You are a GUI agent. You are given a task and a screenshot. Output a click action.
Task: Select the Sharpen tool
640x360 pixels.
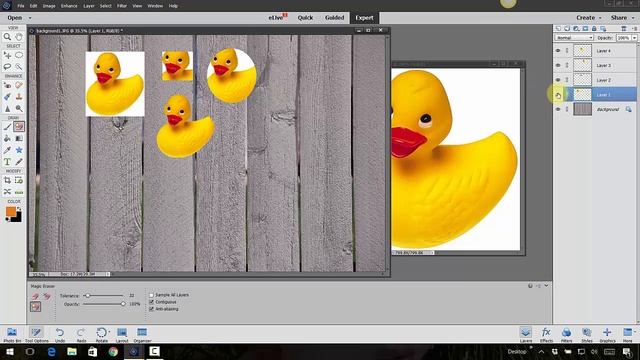[7, 108]
